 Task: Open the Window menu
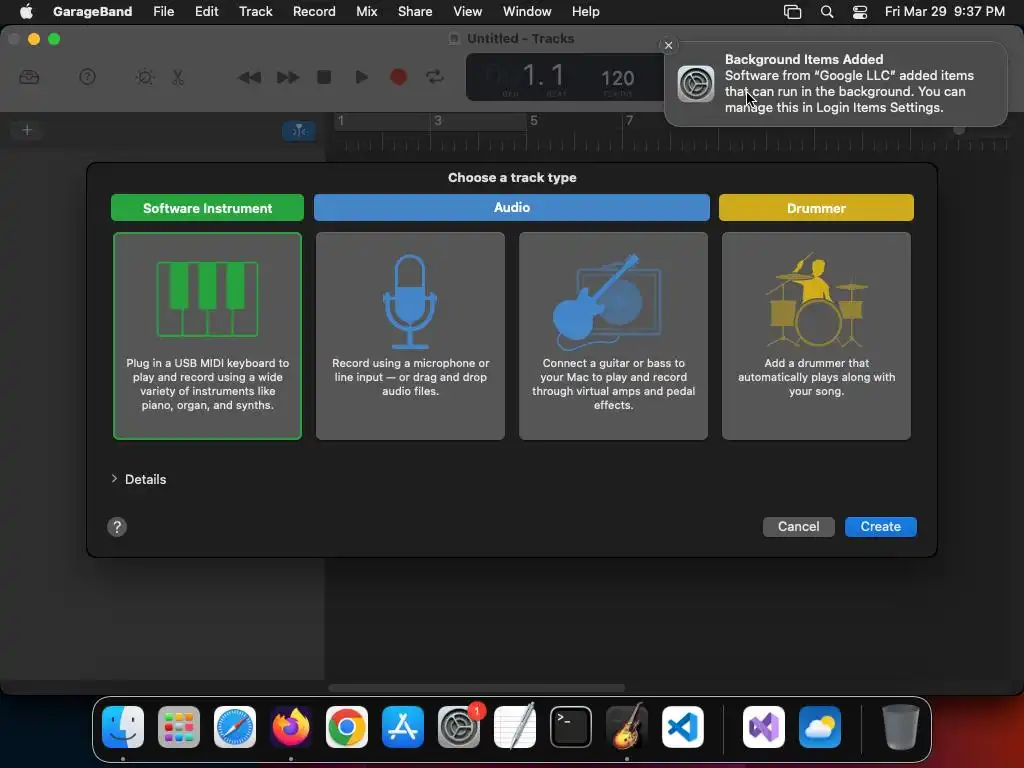pos(527,11)
